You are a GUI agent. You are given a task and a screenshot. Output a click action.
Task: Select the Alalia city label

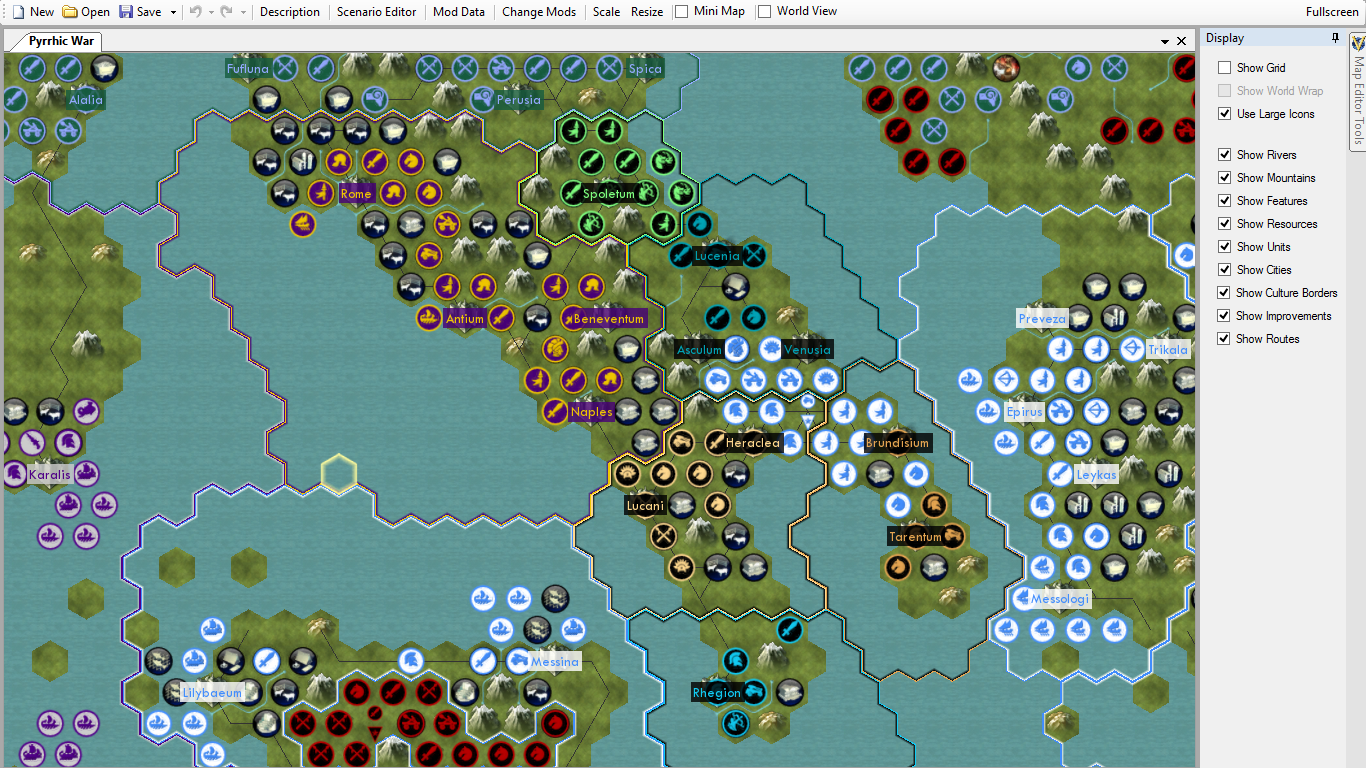point(85,100)
